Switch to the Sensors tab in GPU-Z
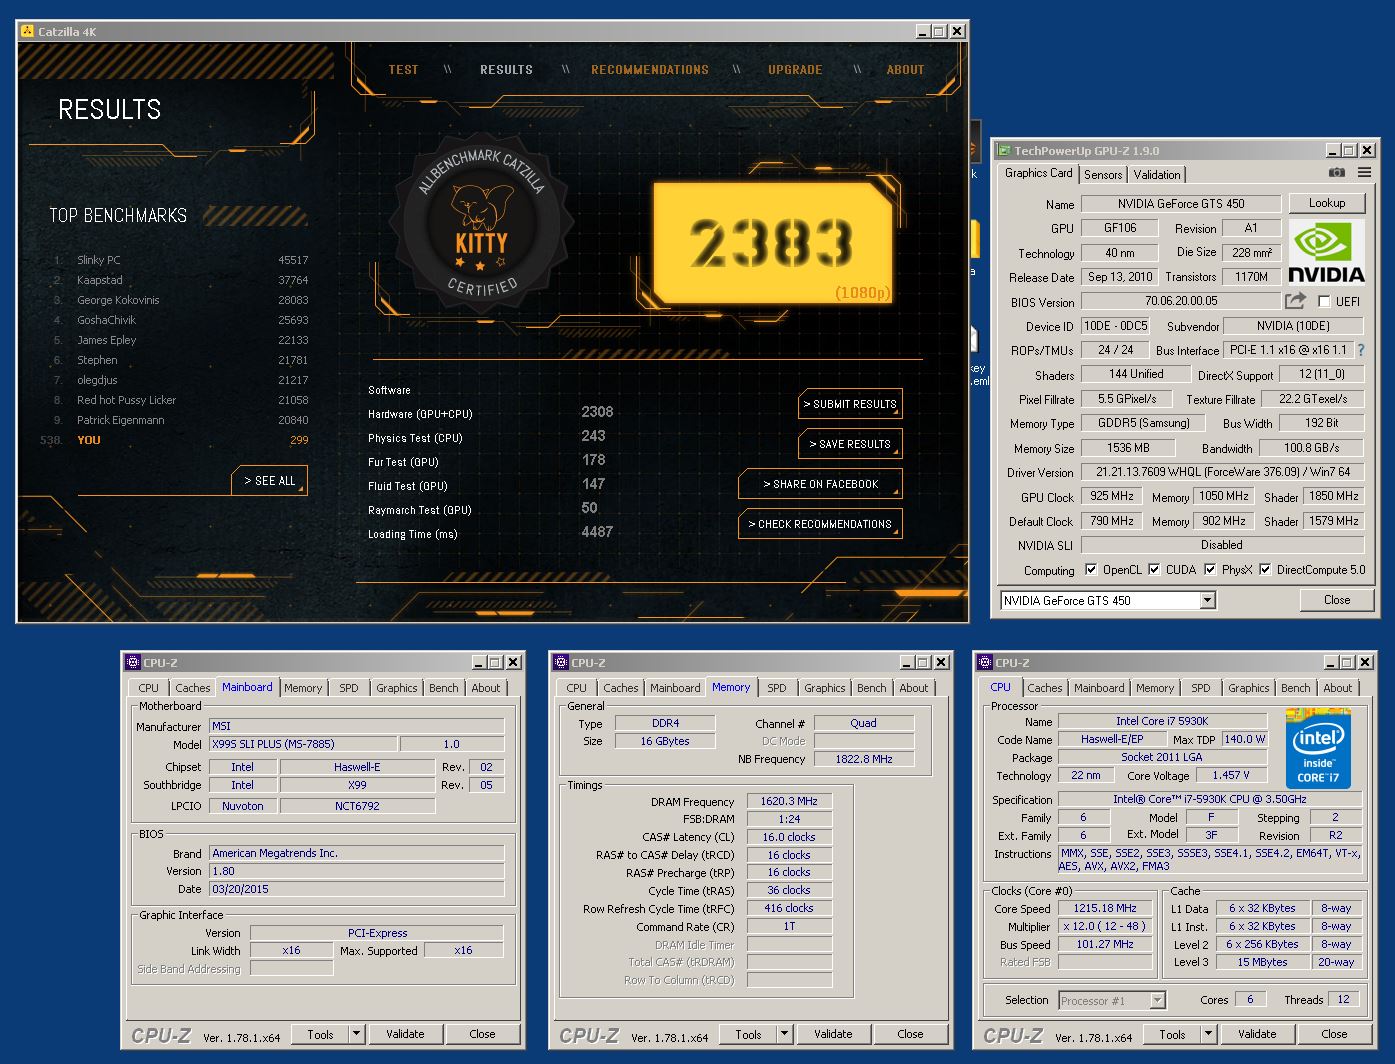Viewport: 1395px width, 1064px height. (x=1103, y=174)
